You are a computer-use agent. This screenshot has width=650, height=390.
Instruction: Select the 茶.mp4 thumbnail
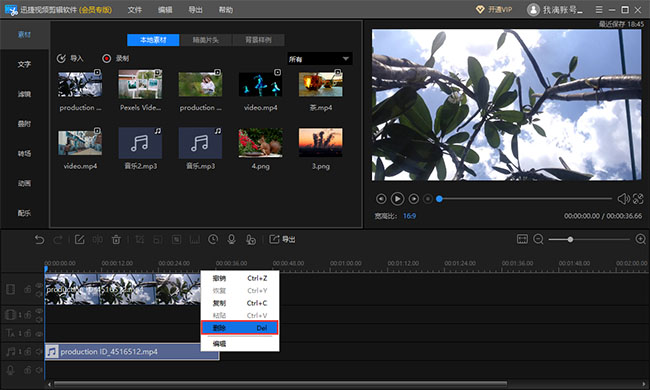point(321,84)
